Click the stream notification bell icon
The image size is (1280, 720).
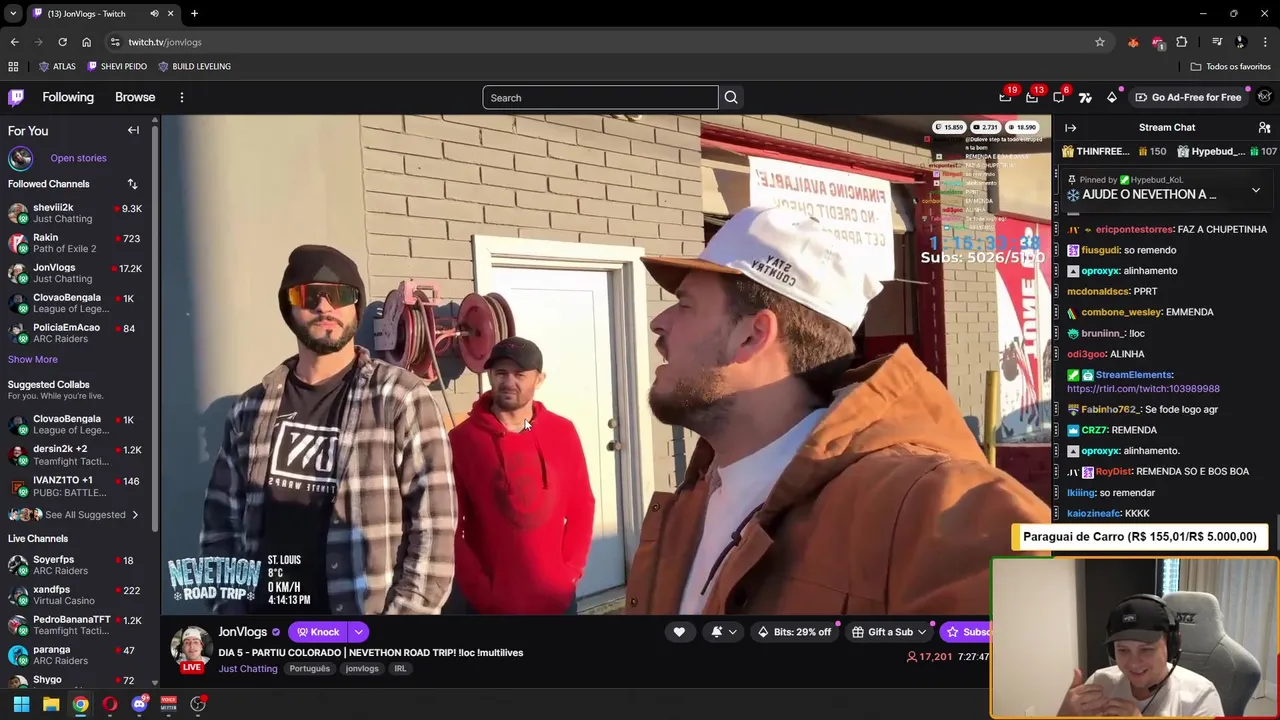(x=717, y=632)
